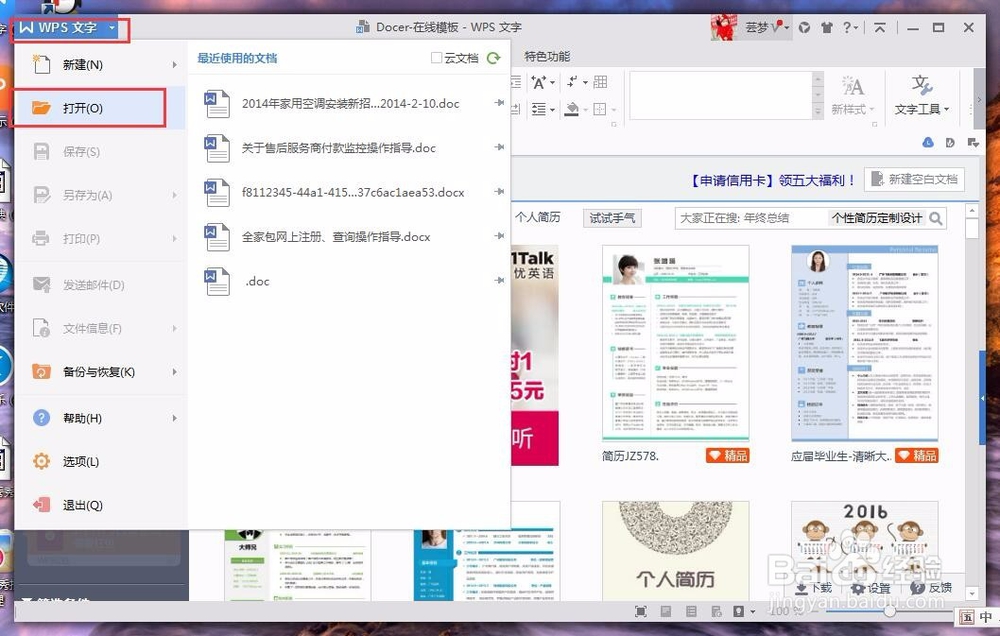
Task: Open recent file 全家包网上注册、查询操作指导.docx
Action: tap(349, 237)
